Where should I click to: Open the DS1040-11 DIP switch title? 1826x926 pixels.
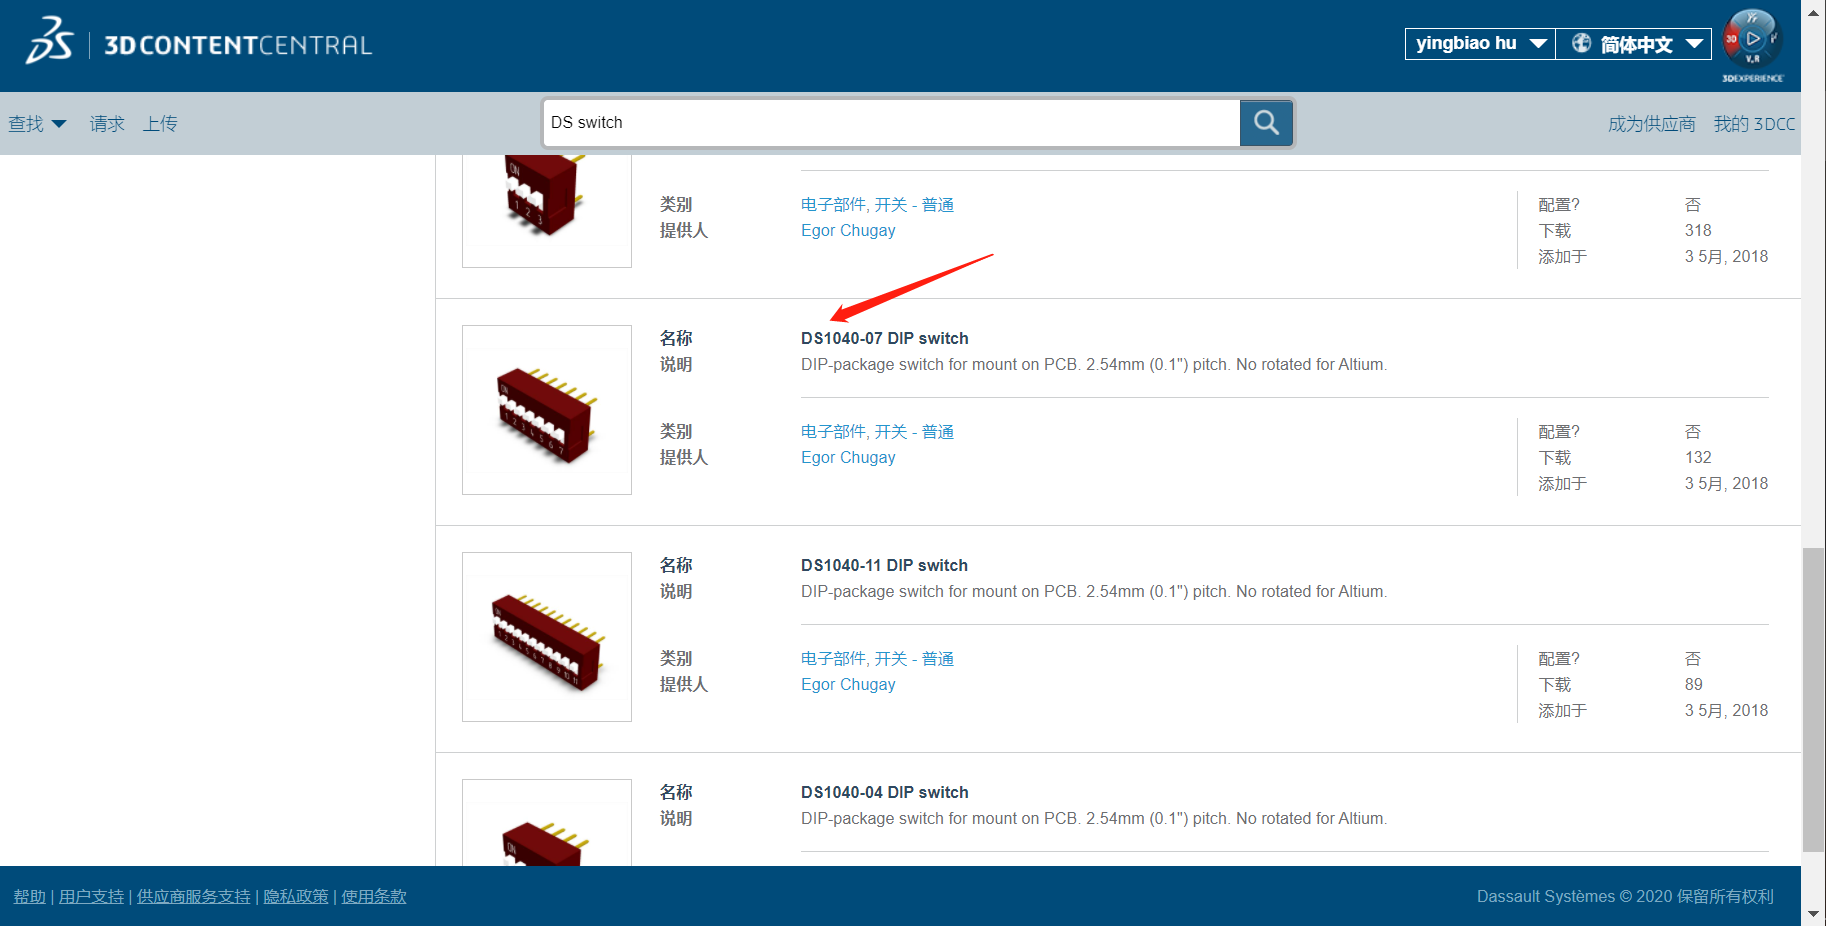coord(884,565)
